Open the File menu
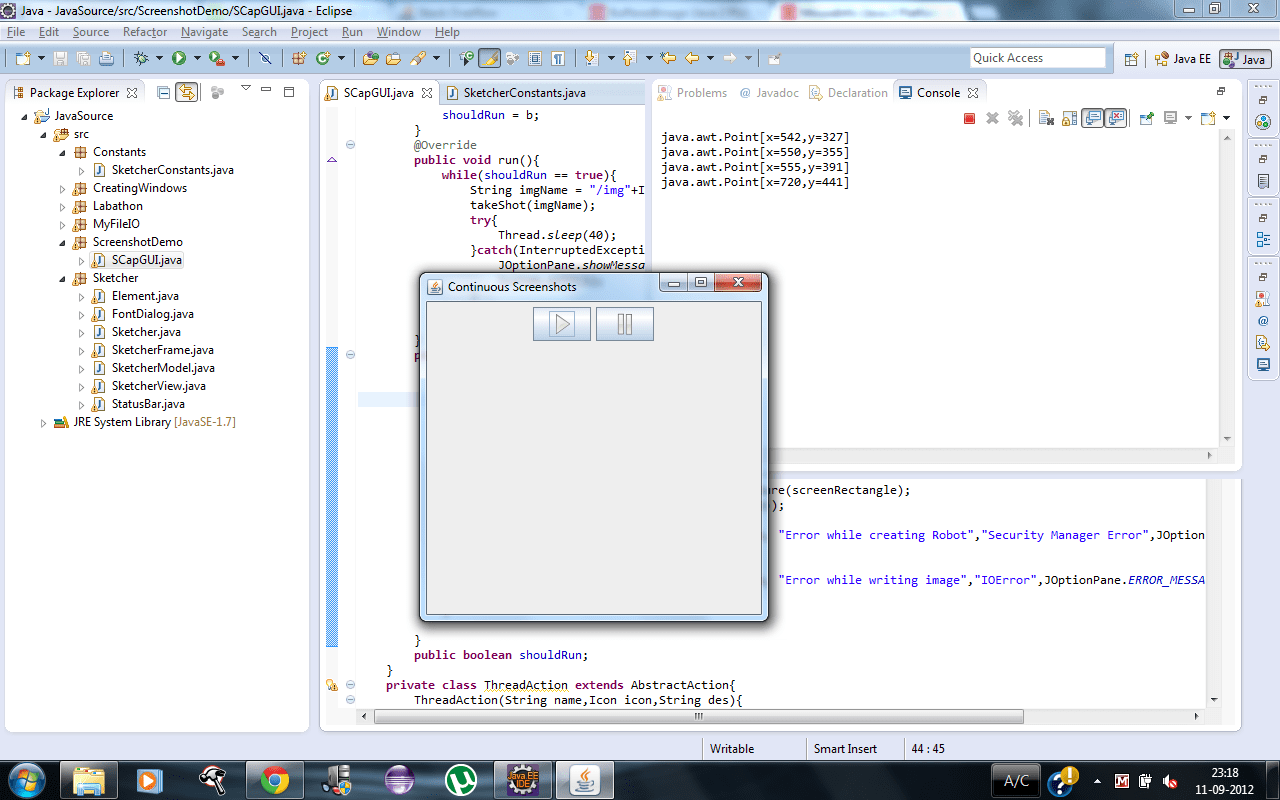 [16, 32]
